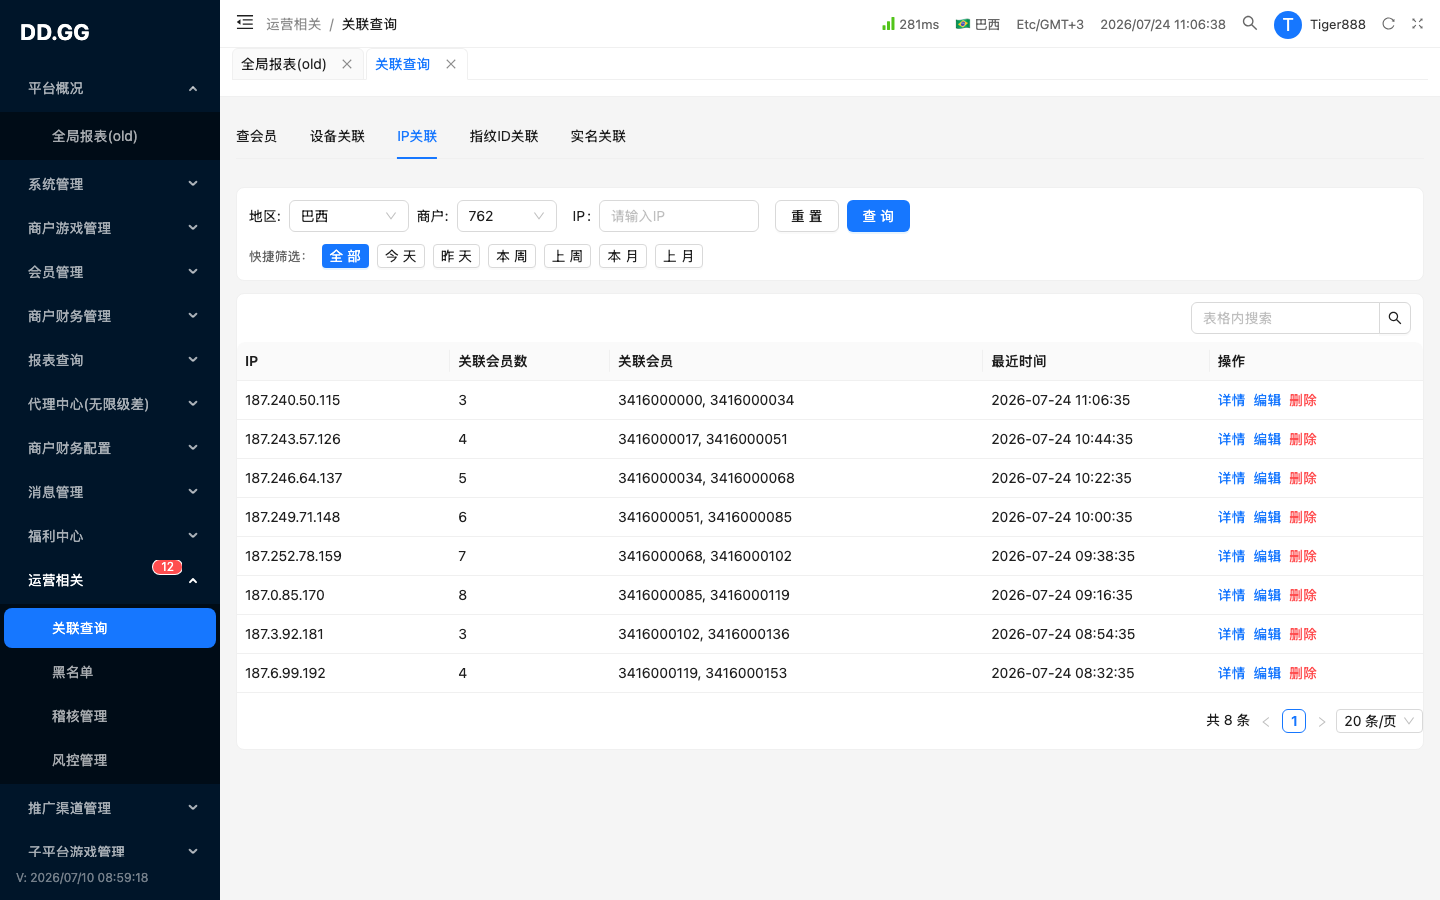Screen dimensions: 1440x900
Task: Switch to the 设备关联 tab
Action: click(x=337, y=136)
